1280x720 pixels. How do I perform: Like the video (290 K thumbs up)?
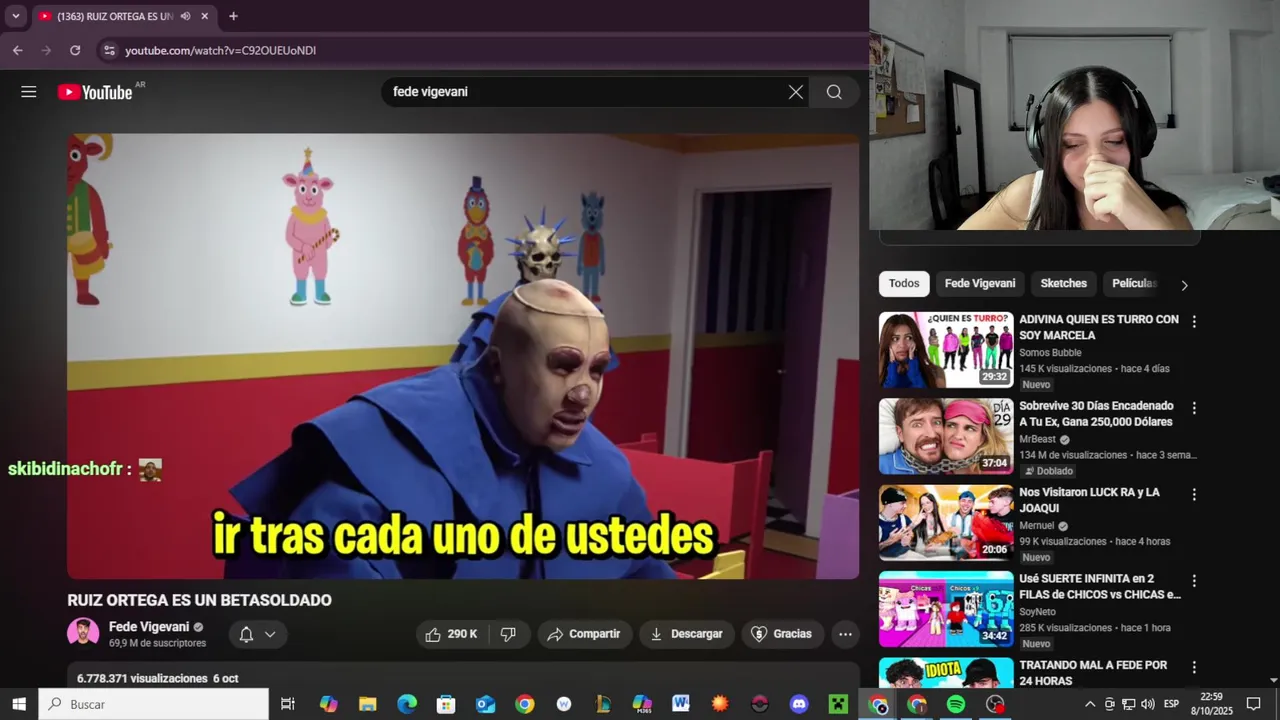click(x=451, y=634)
